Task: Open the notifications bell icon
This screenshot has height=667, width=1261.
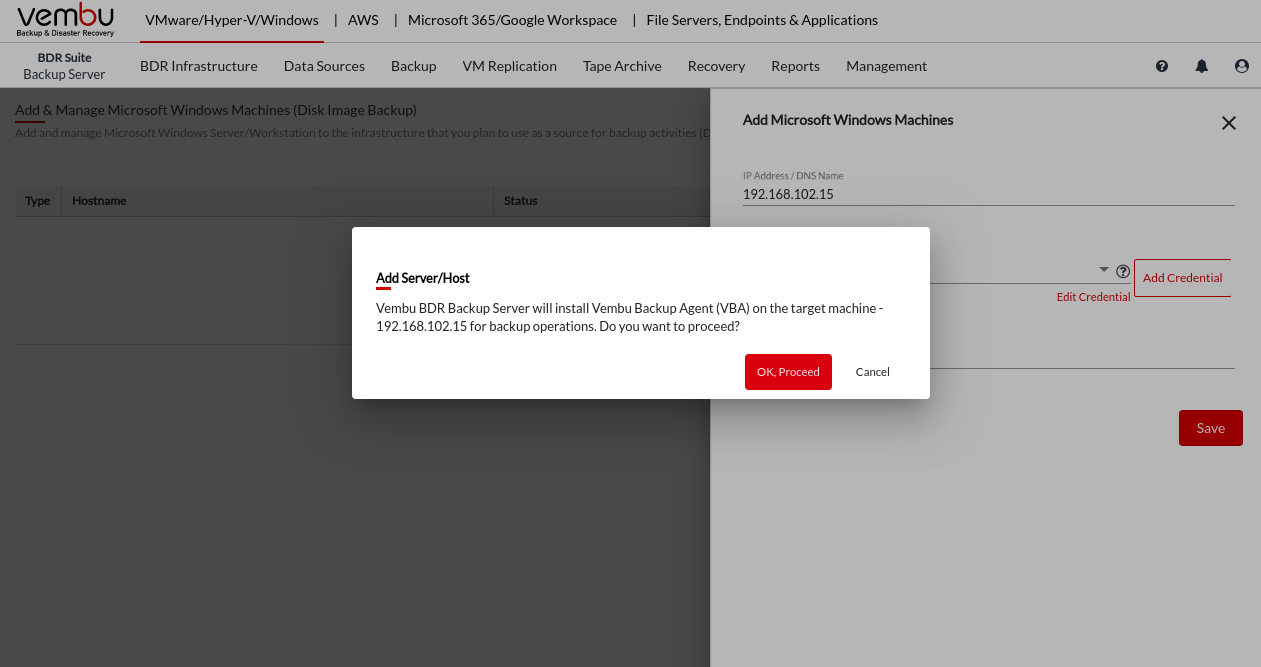Action: (x=1202, y=66)
